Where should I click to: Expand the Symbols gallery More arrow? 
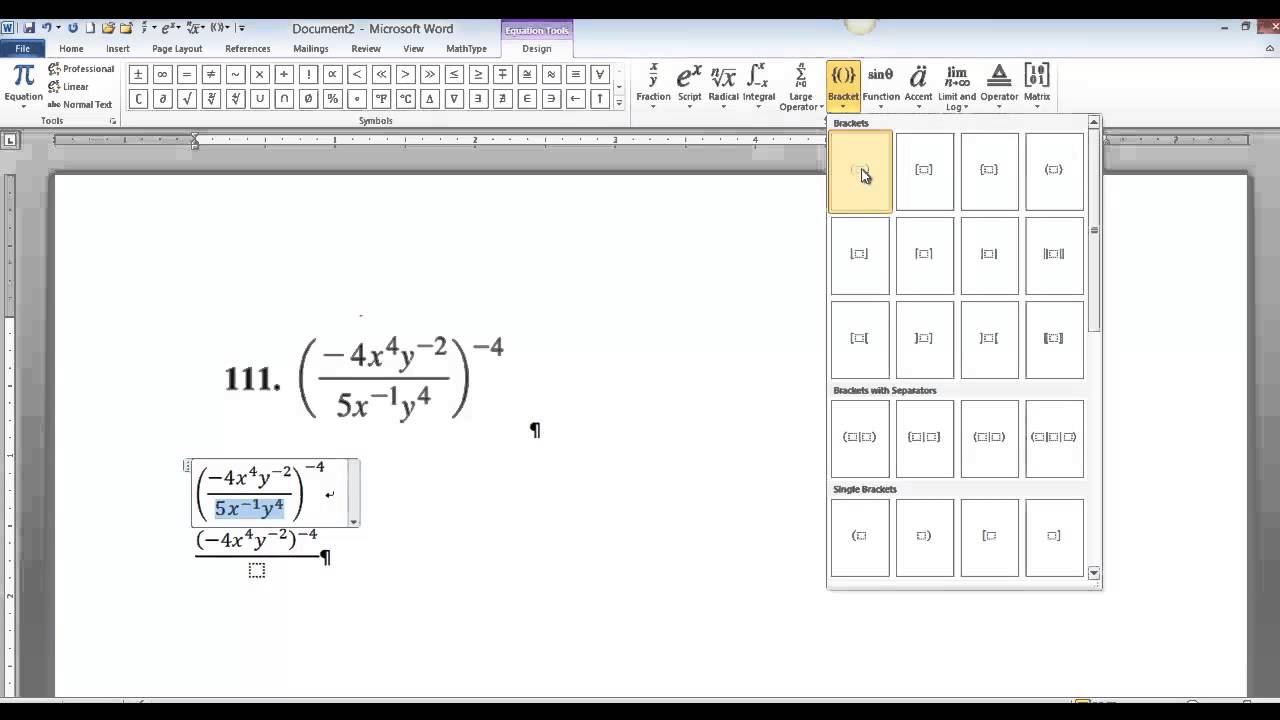click(619, 102)
